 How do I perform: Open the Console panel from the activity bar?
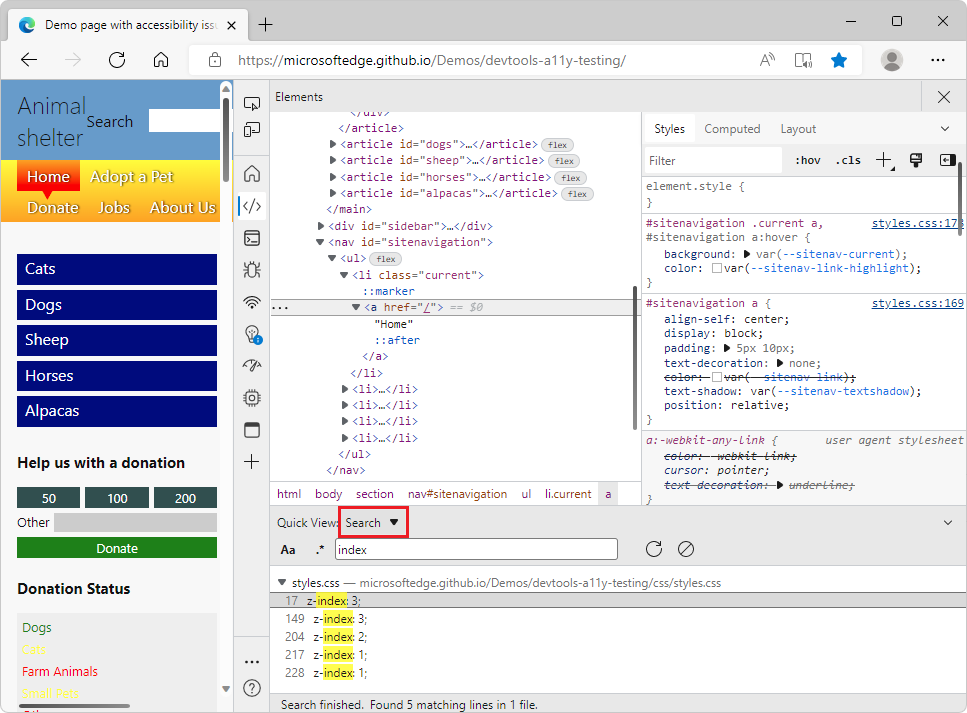pyautogui.click(x=251, y=238)
